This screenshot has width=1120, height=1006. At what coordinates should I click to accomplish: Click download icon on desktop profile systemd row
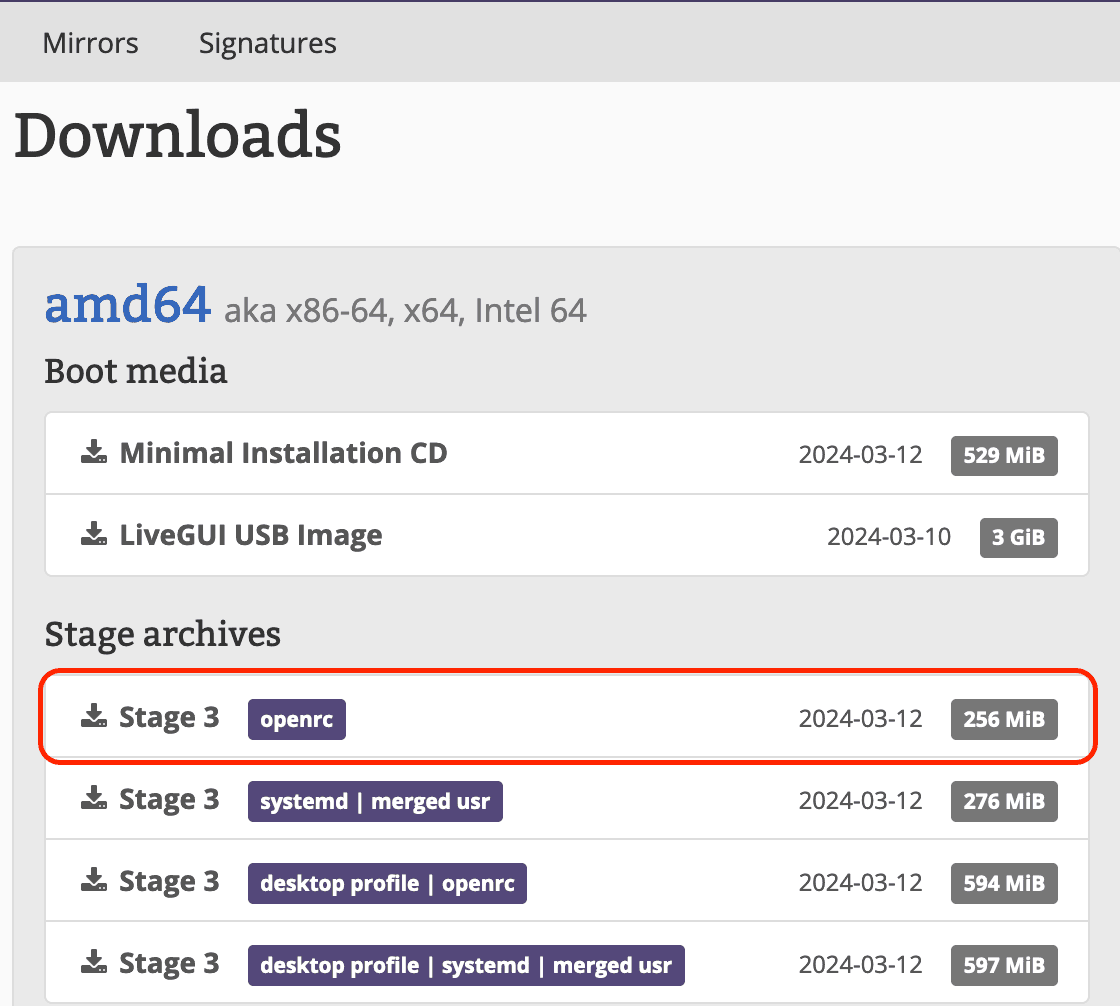point(94,963)
